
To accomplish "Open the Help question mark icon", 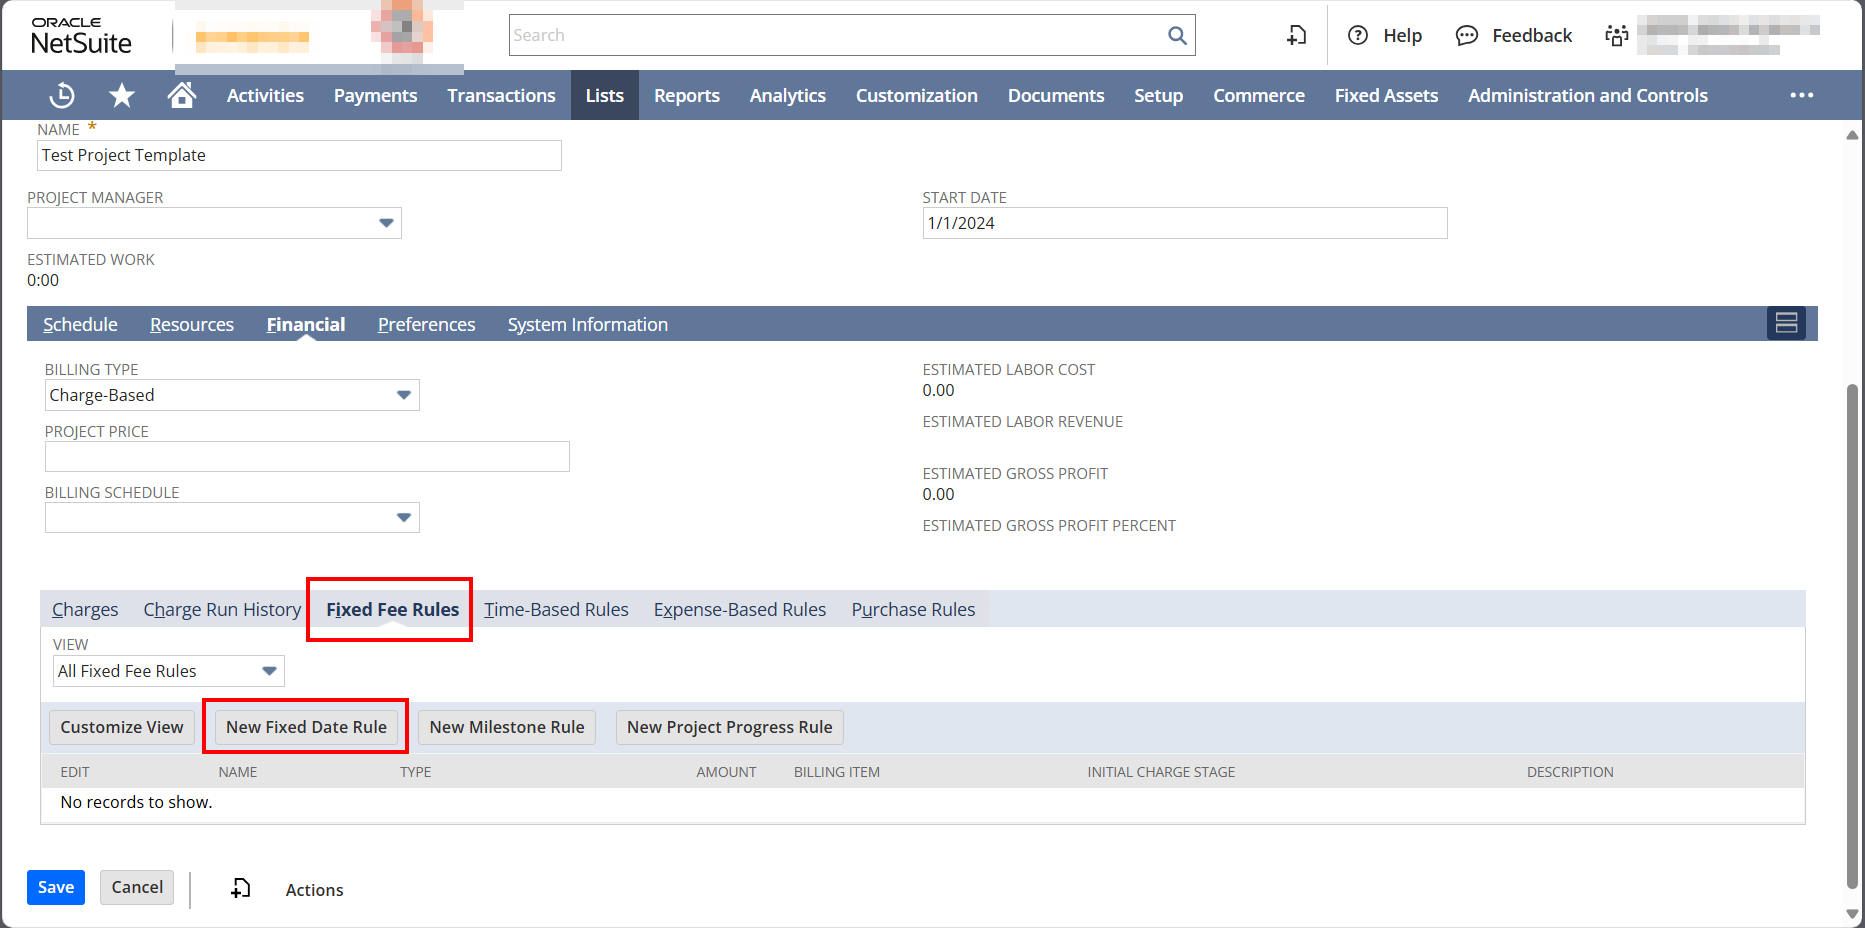I will point(1357,36).
